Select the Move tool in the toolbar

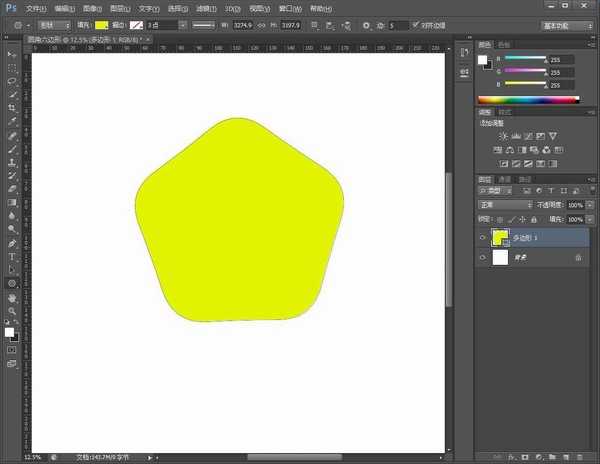click(12, 54)
